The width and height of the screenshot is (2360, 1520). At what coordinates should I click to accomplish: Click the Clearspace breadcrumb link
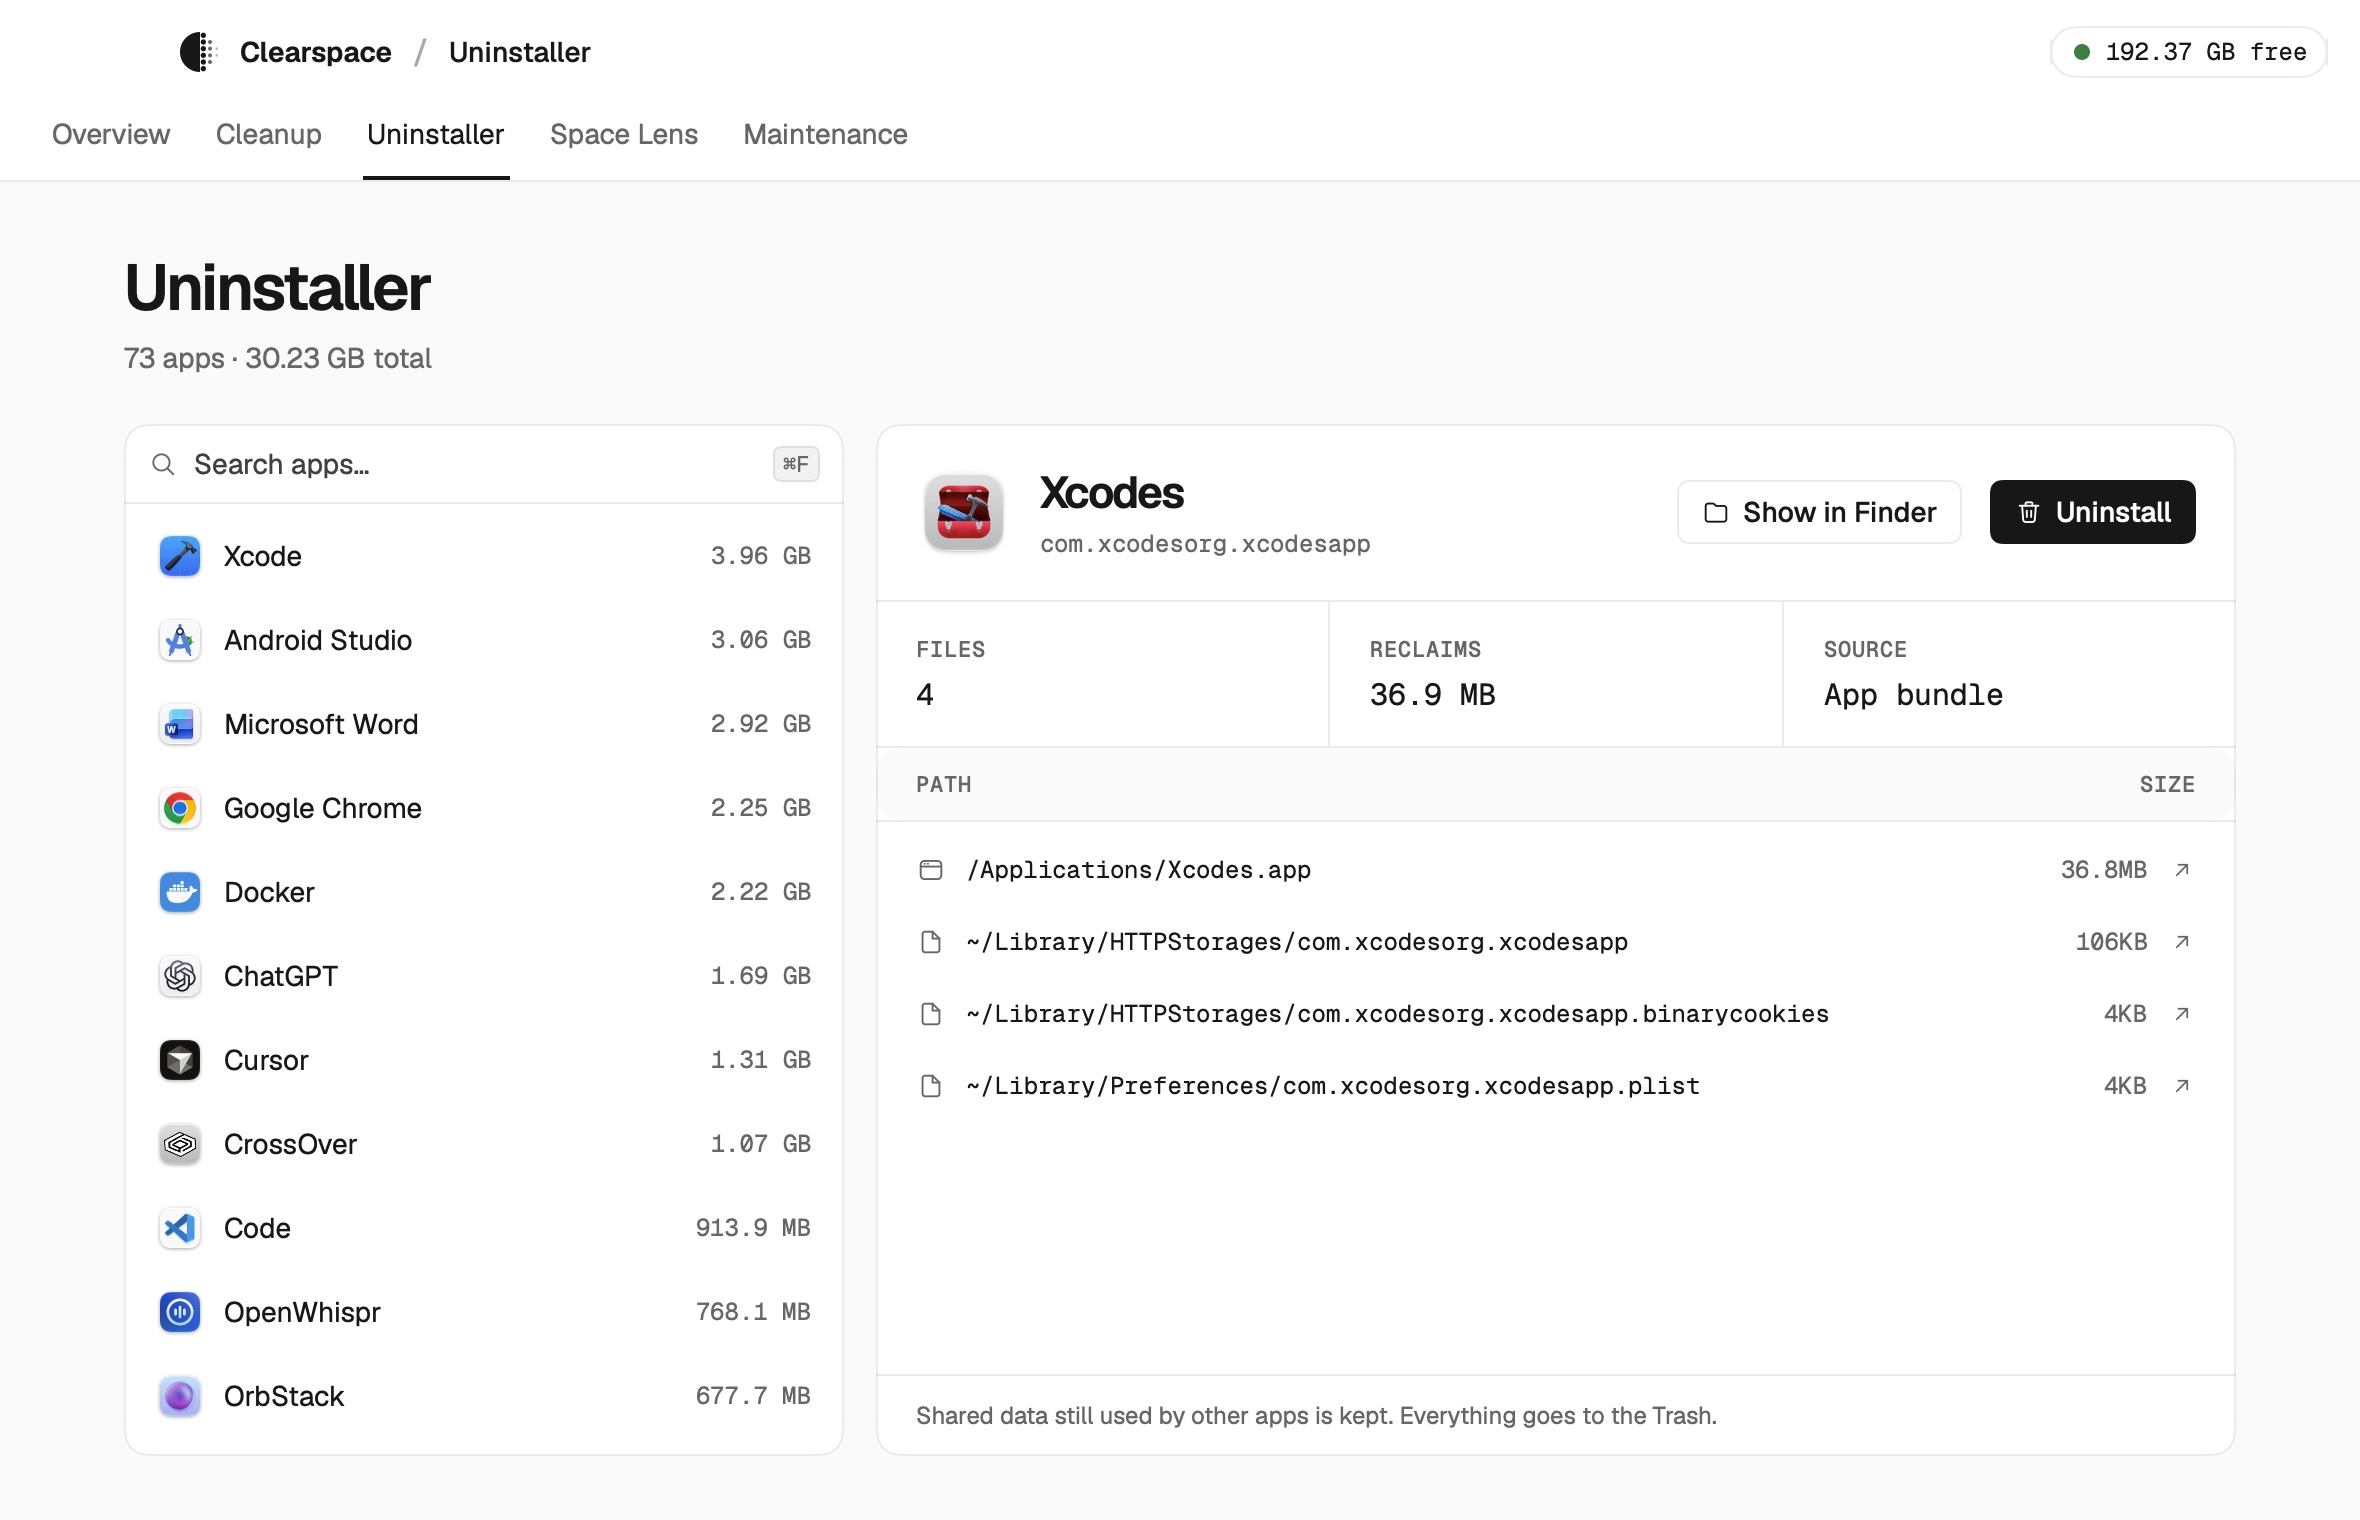pyautogui.click(x=316, y=52)
